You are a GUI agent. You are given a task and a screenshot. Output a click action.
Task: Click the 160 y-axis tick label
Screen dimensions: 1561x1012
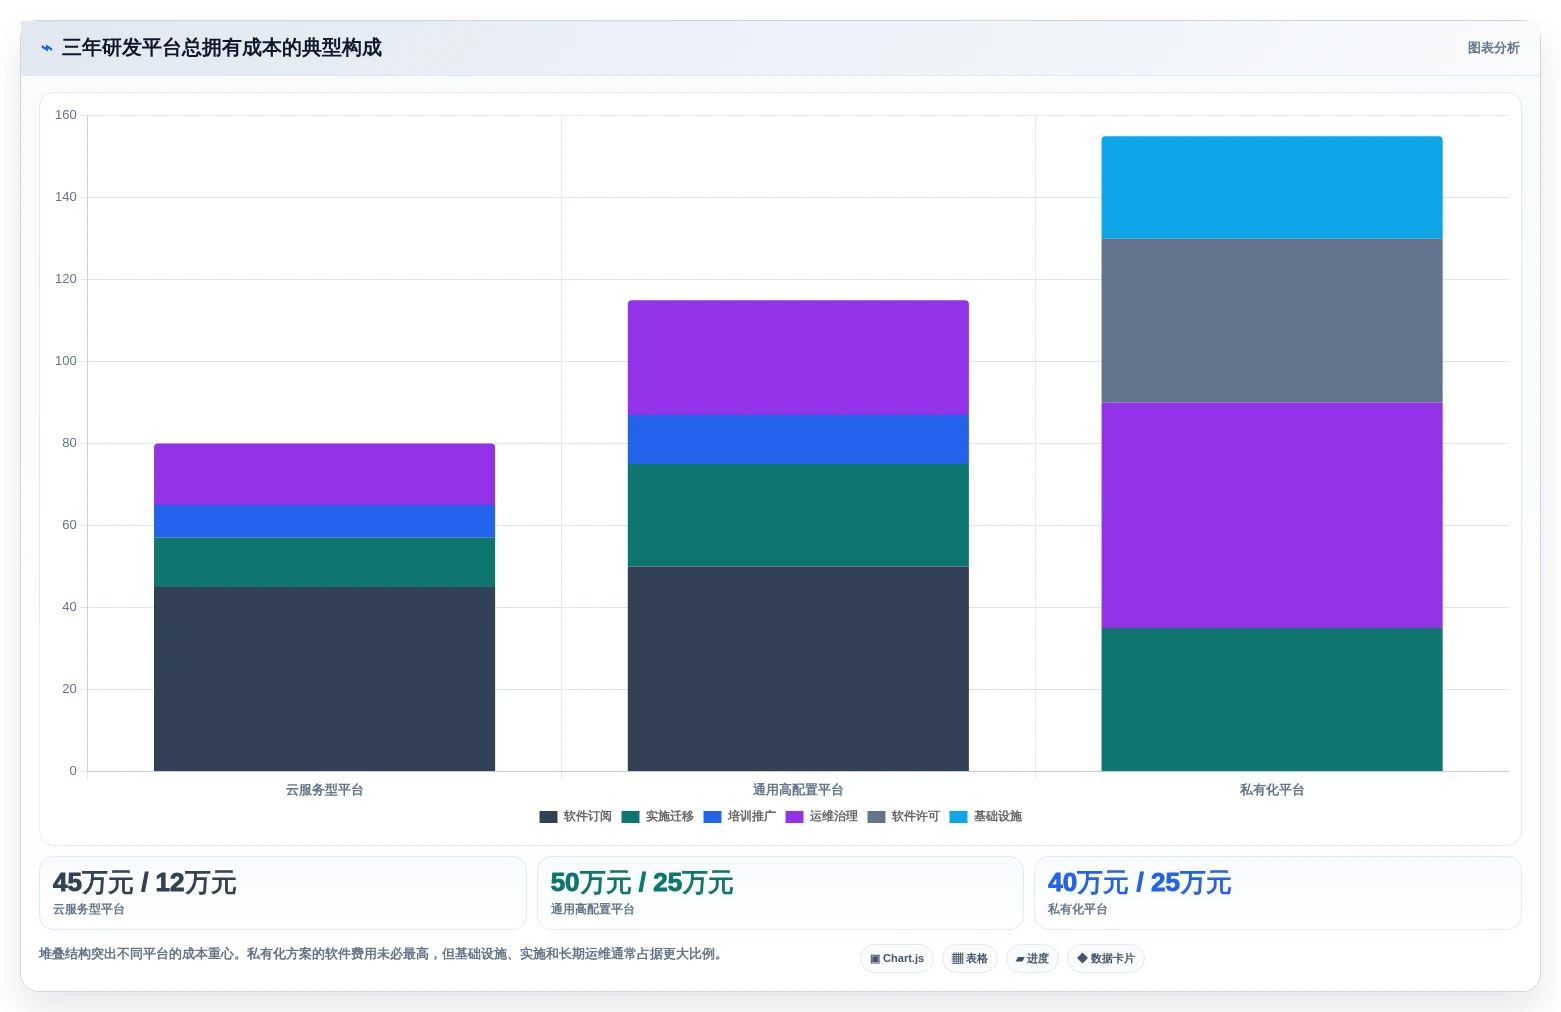coord(66,115)
